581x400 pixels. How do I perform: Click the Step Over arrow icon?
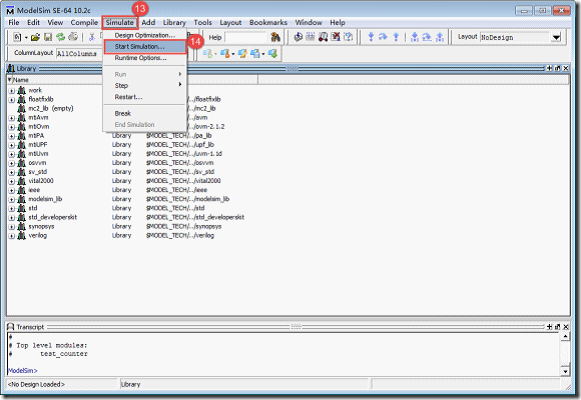[x=383, y=37]
